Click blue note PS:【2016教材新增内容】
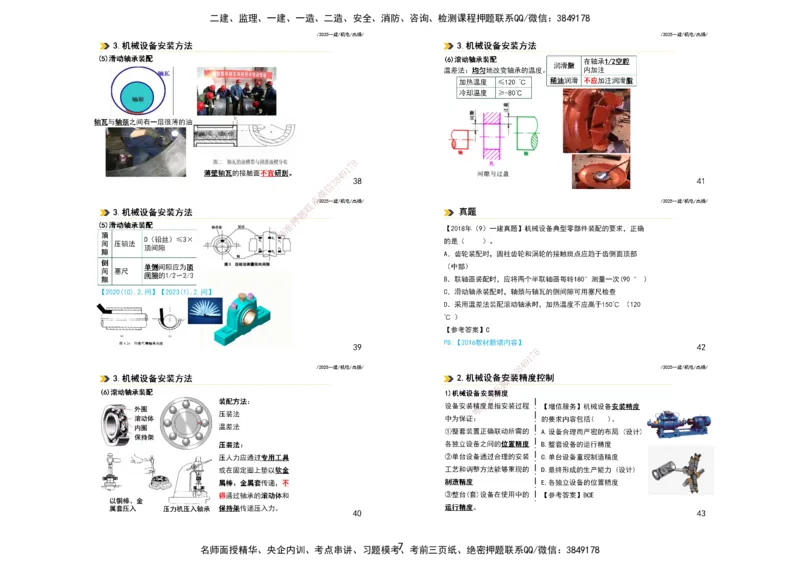800x566 pixels. 483,342
